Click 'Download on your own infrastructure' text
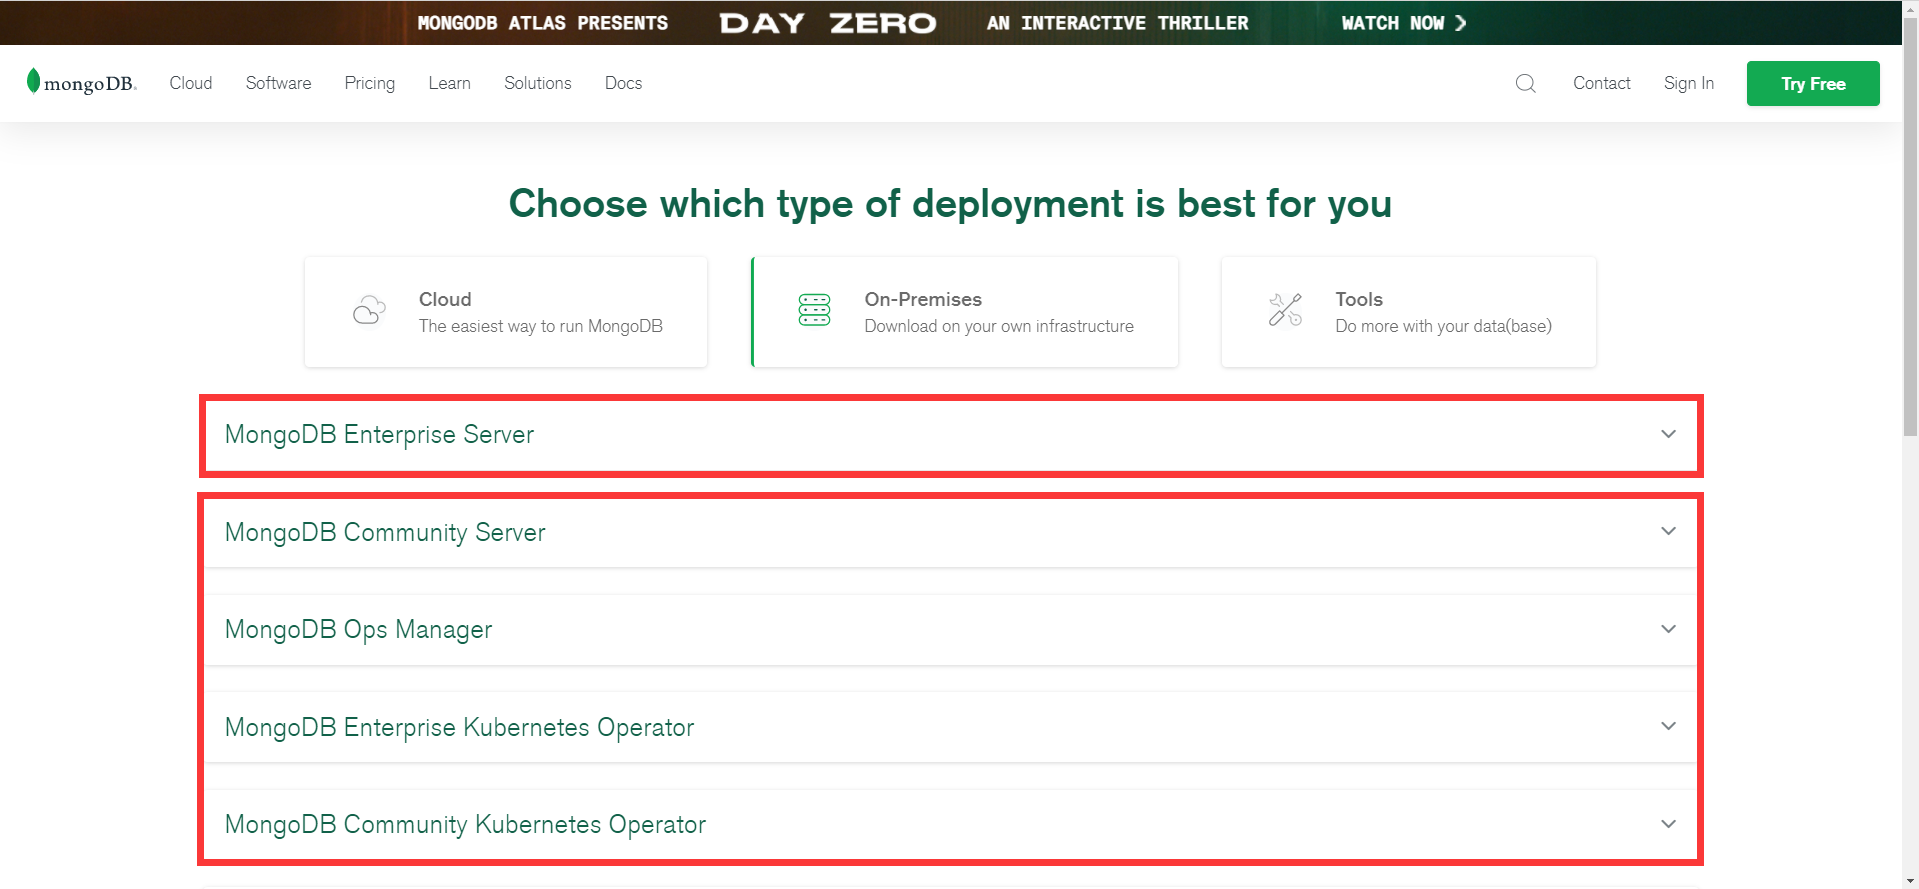1919x889 pixels. (x=999, y=326)
